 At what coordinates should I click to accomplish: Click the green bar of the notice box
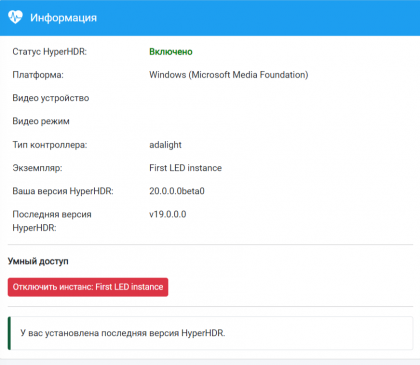click(x=9, y=333)
